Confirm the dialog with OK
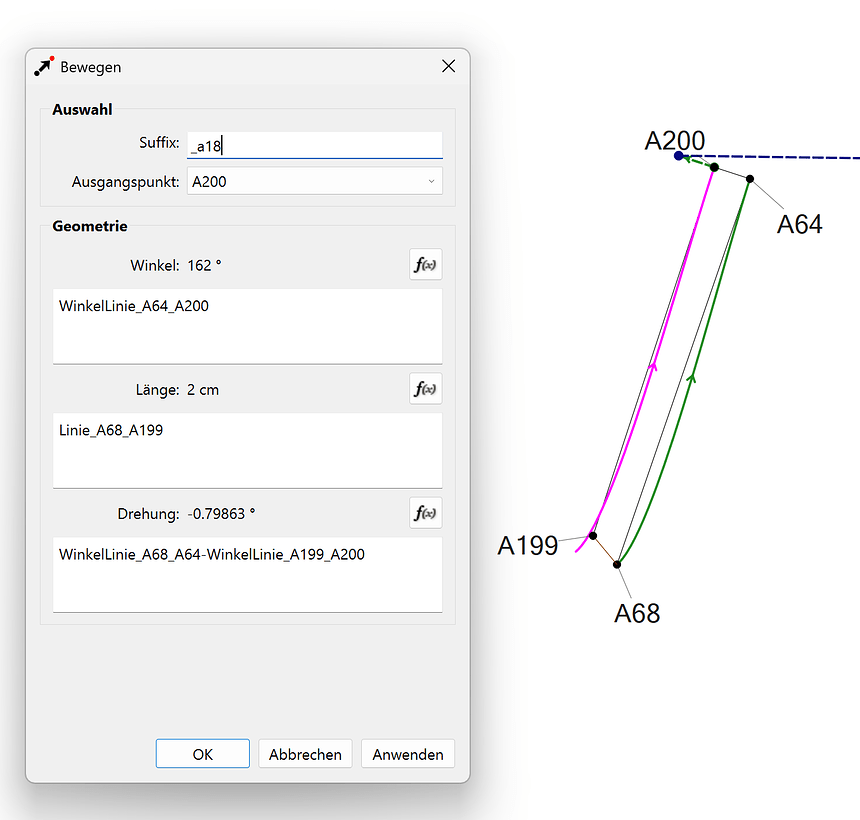Screen dimensions: 860x820 202,754
